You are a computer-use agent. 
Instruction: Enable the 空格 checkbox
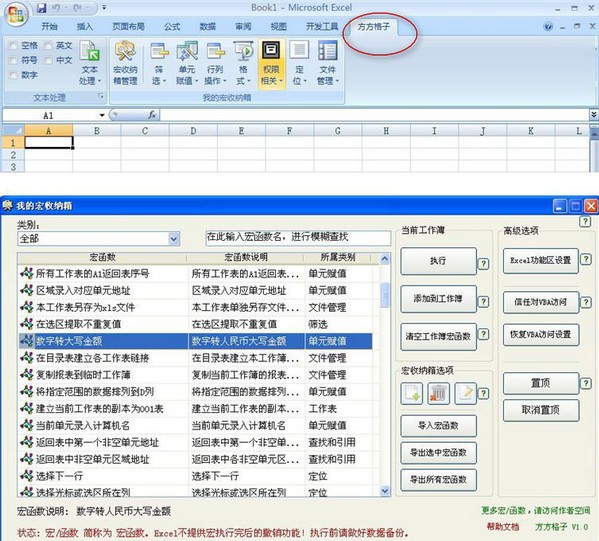[13, 46]
